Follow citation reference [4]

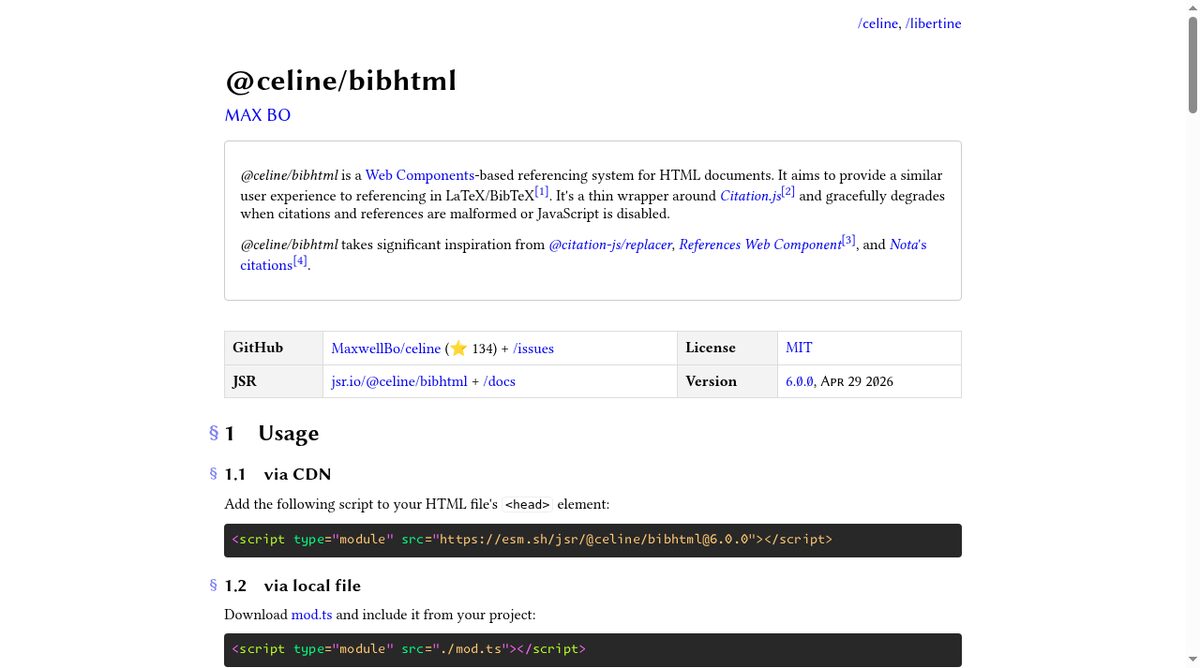pyautogui.click(x=301, y=260)
